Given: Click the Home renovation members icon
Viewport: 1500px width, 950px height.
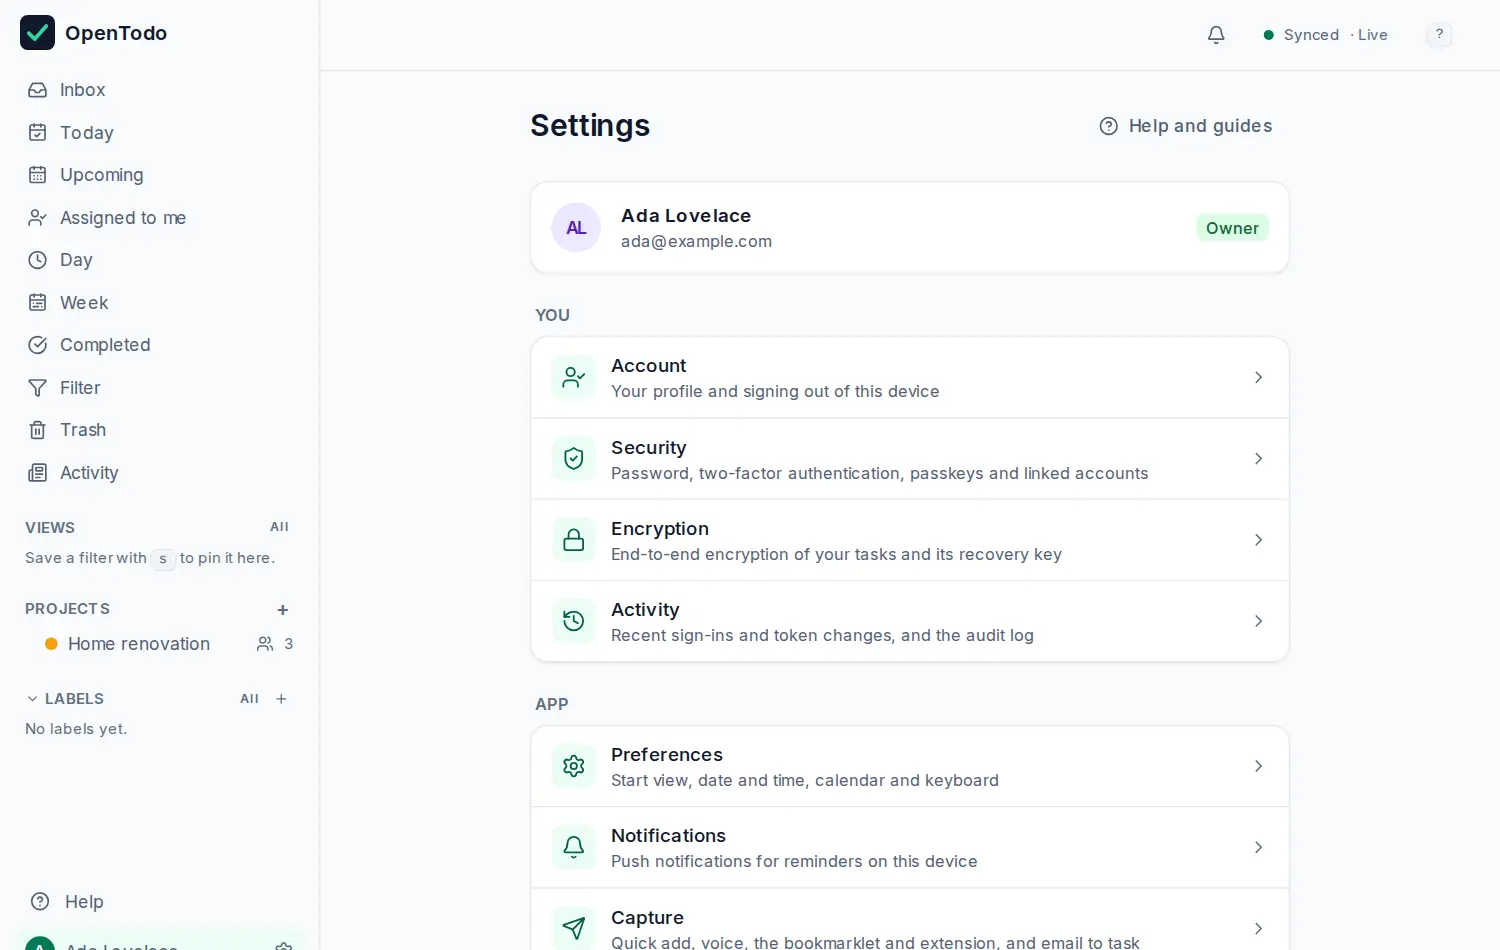Looking at the screenshot, I should (265, 644).
